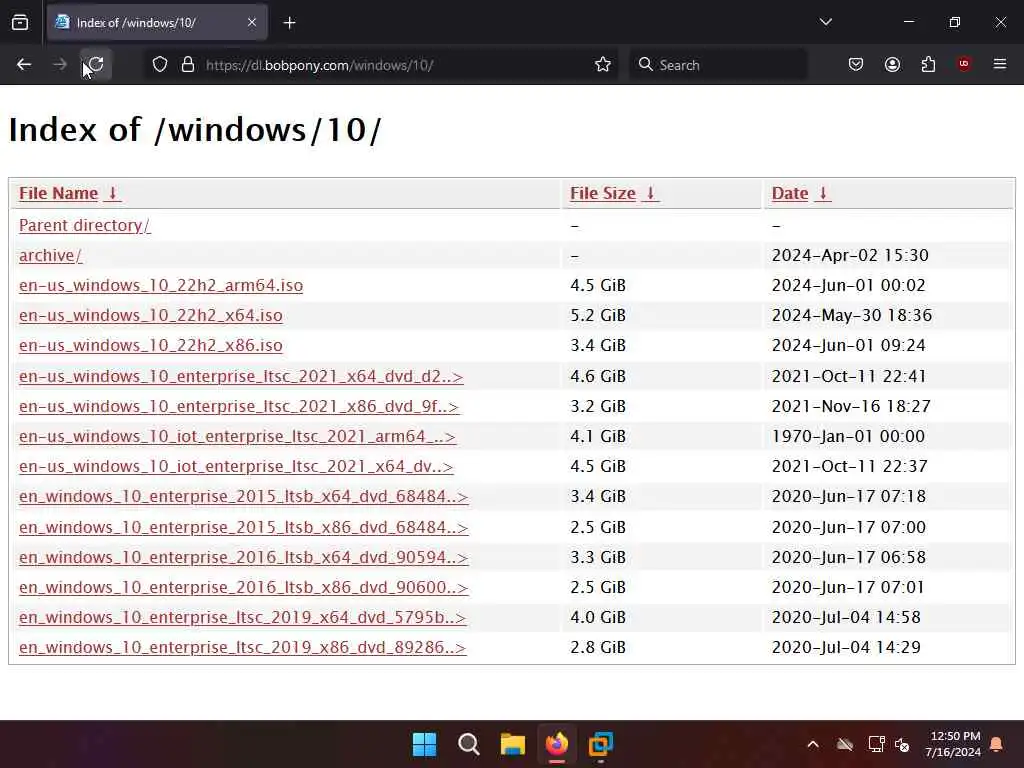Download en-us_windows_10_22h2_arm64.iso
This screenshot has height=768, width=1024.
[161, 285]
